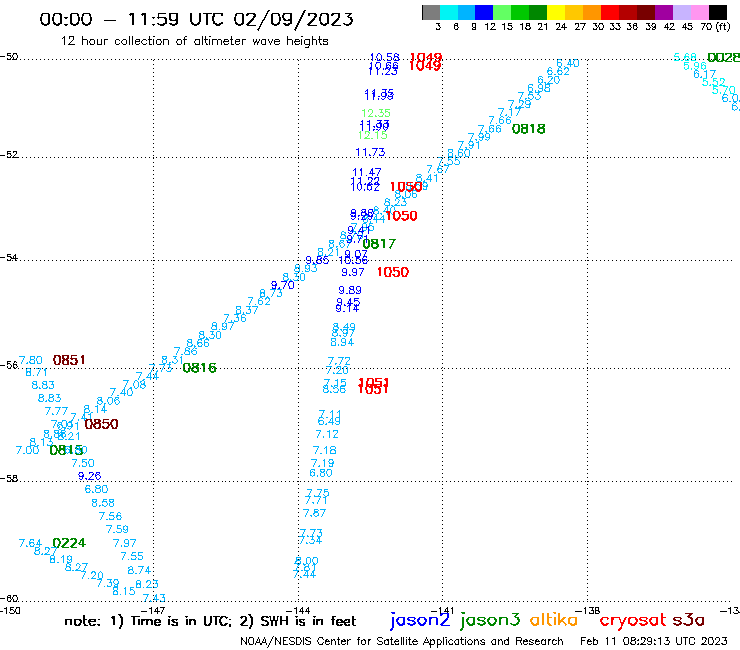
Task: Click the 'Feb 11 08:29:13 UTC 2023' timestamp
Action: coord(654,641)
